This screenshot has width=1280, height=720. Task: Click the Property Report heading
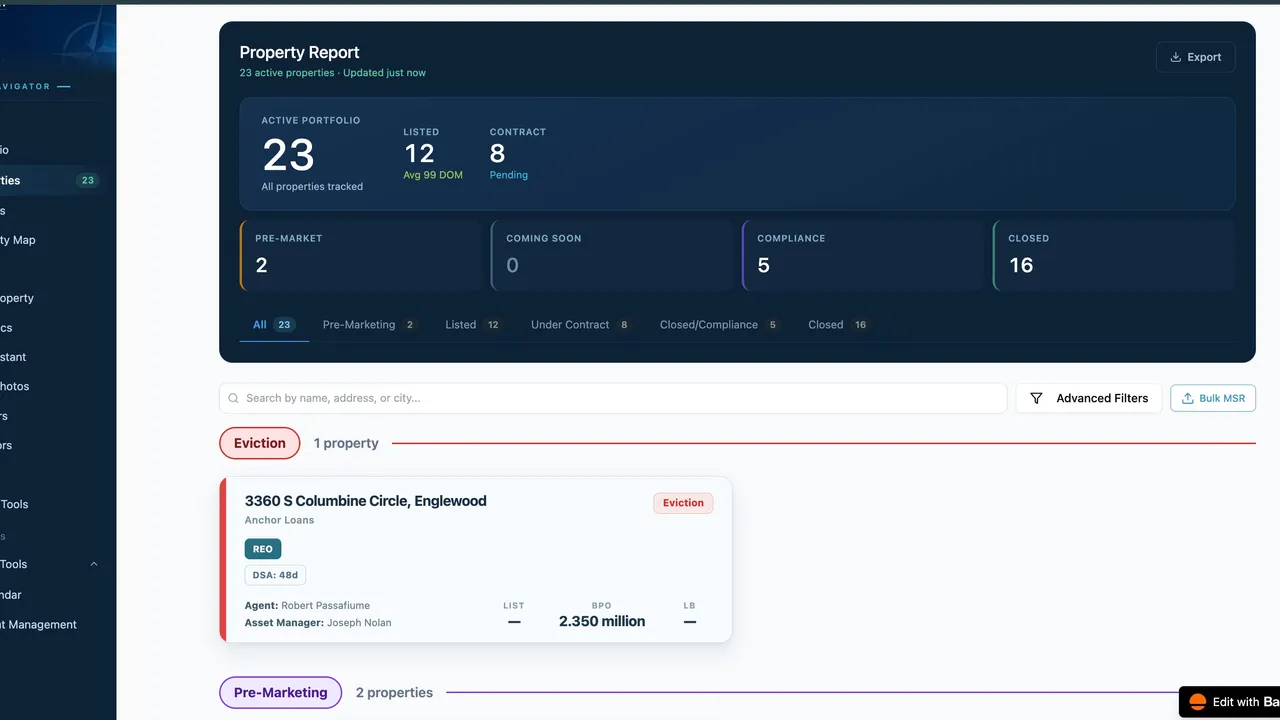(299, 52)
